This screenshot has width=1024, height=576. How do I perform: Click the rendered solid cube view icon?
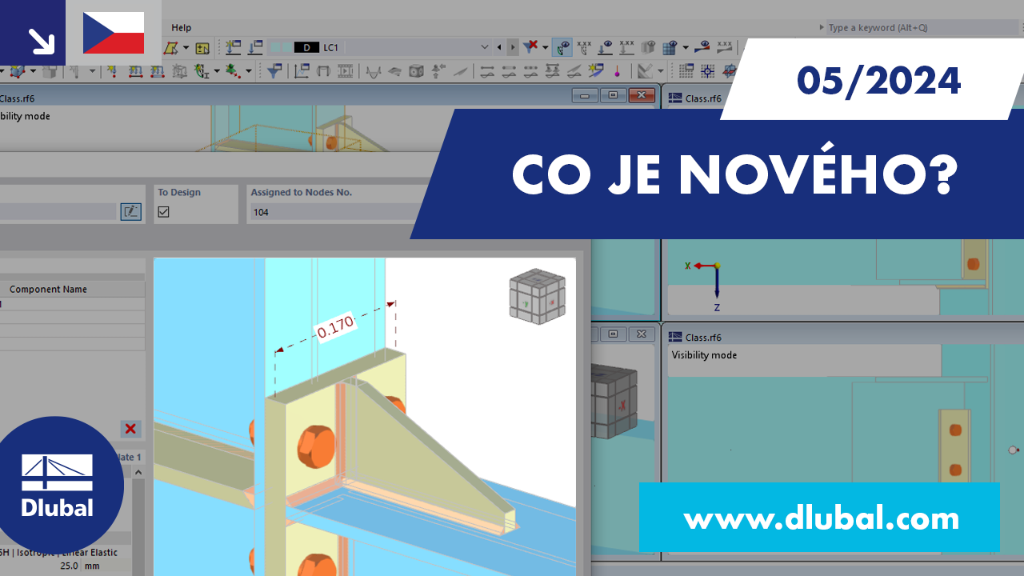pos(416,71)
